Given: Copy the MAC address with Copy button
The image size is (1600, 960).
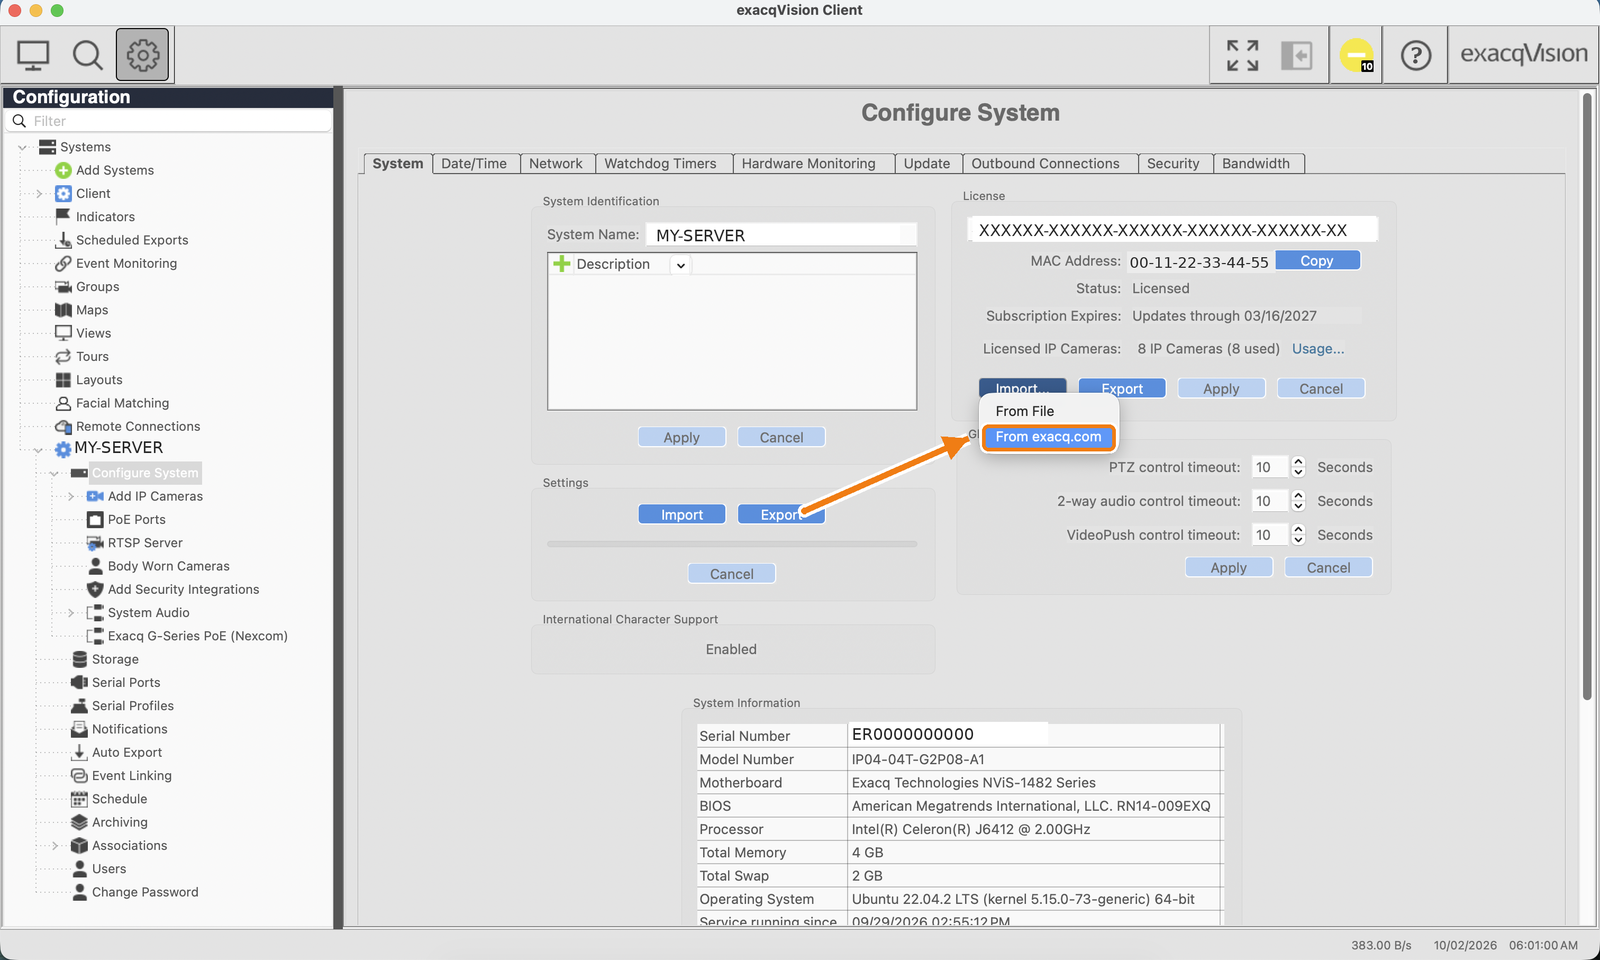Looking at the screenshot, I should 1317,261.
